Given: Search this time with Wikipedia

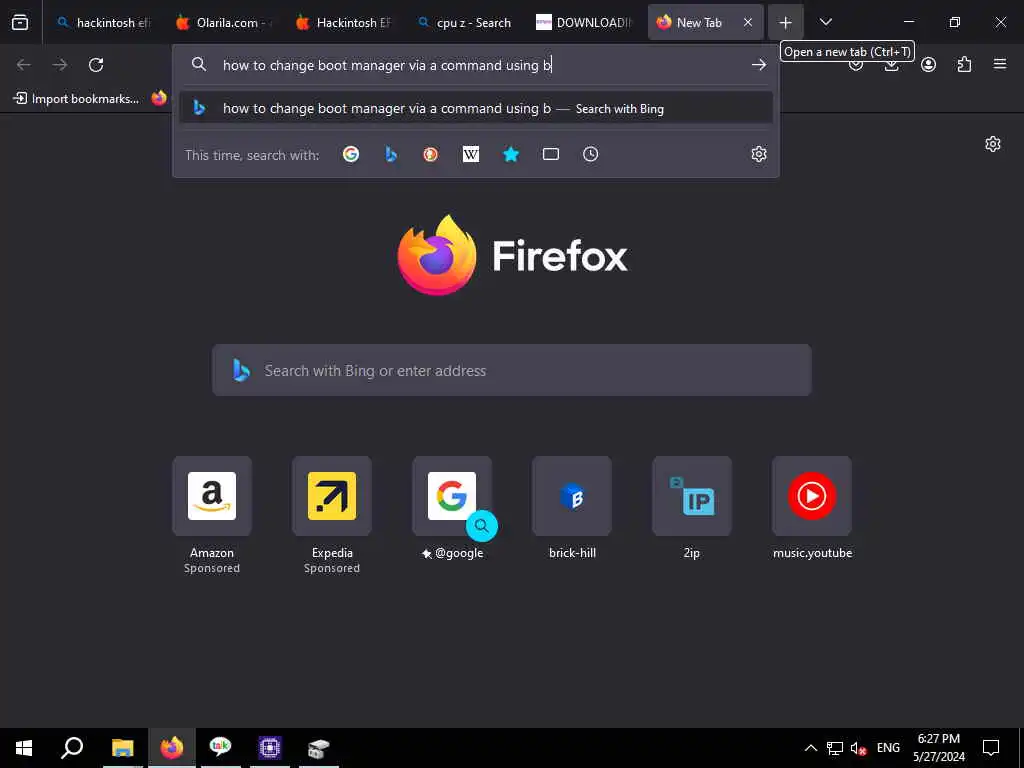Looking at the screenshot, I should click(471, 154).
